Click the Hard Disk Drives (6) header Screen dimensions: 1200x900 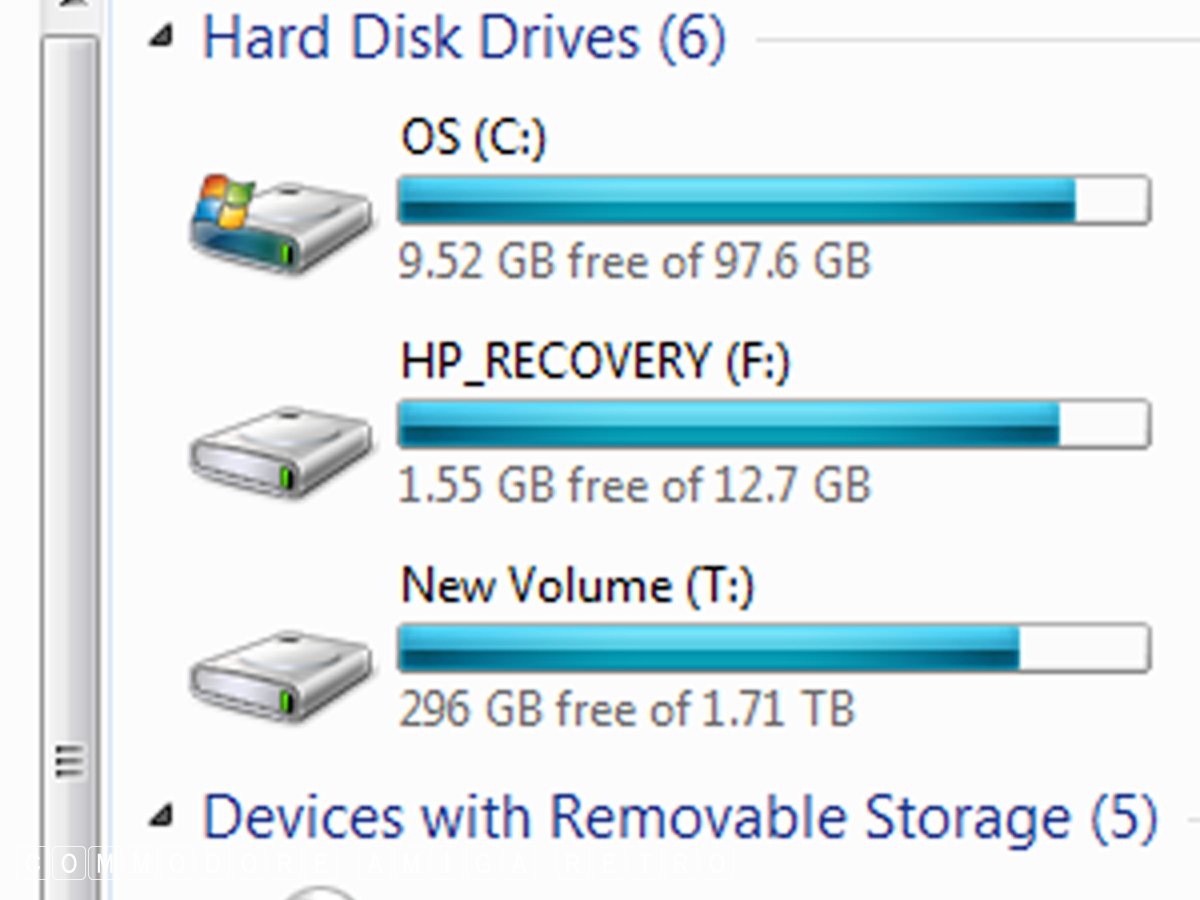point(464,38)
